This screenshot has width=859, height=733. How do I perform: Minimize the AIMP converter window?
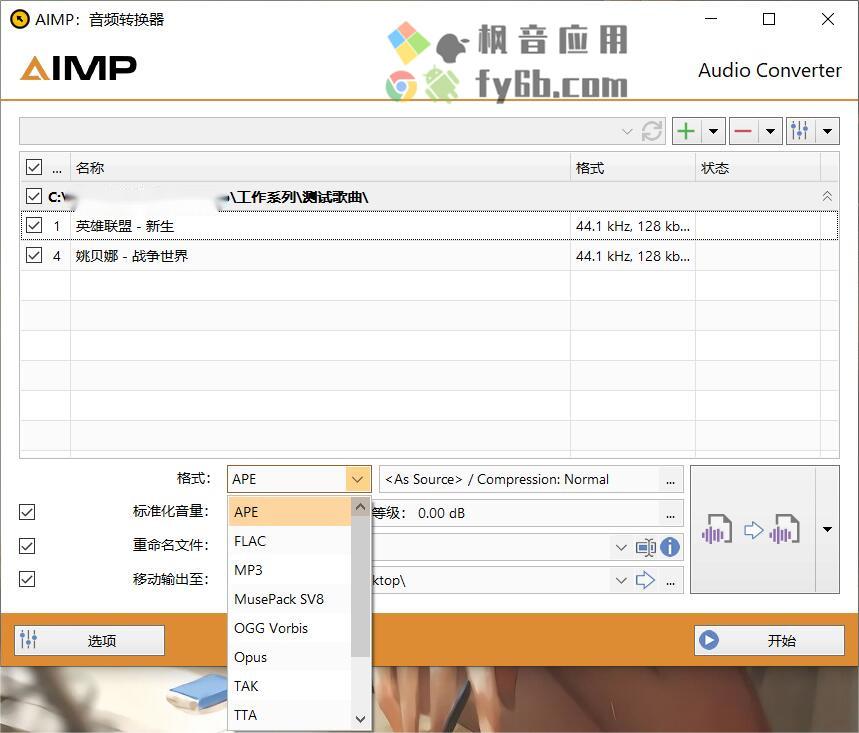pyautogui.click(x=711, y=19)
